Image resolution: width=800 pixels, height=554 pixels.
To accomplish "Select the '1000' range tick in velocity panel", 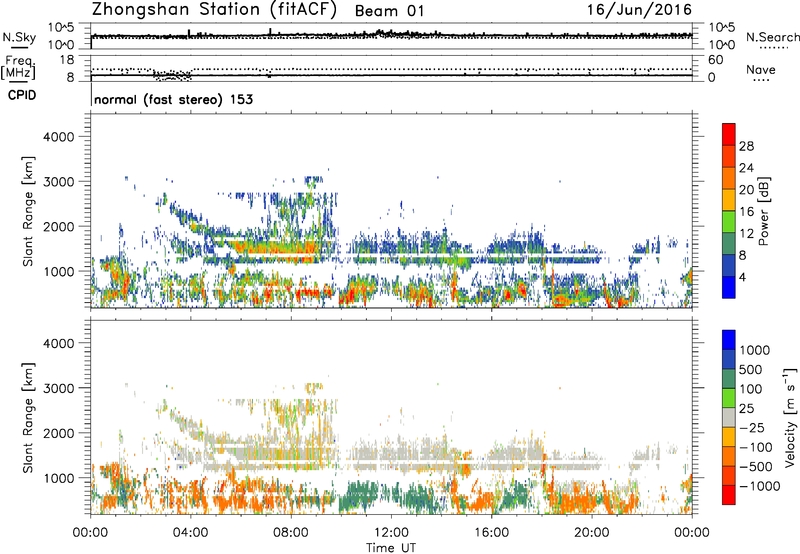I will tap(58, 478).
